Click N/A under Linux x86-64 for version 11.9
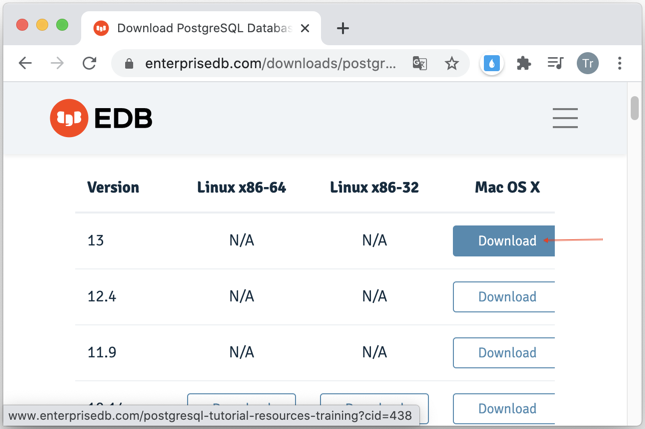 click(241, 352)
